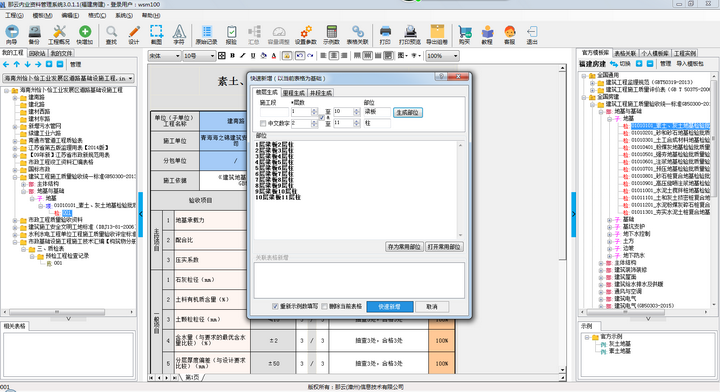Expand the 基础 node in template tree
Screen dimensions: 720x392
click(610, 220)
